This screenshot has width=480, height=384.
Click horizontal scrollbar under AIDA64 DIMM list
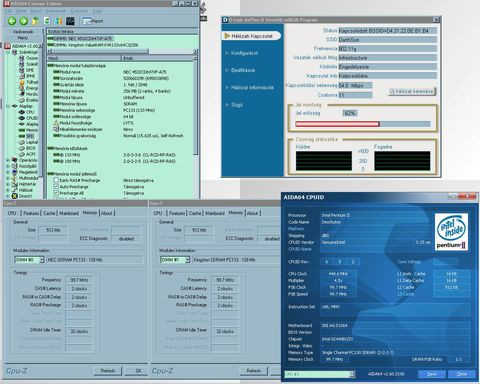122,51
